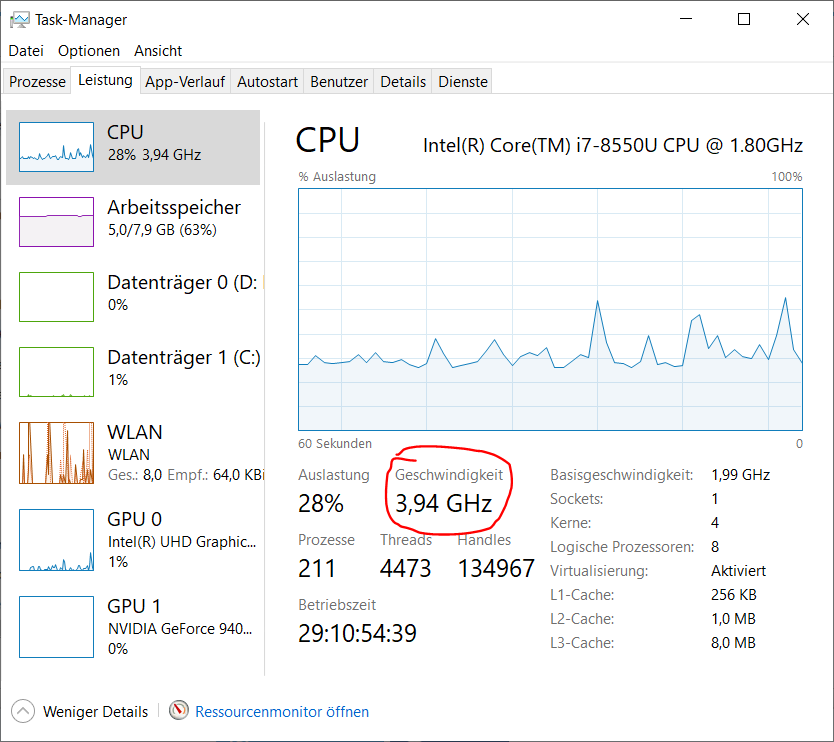
Task: Click the Kerne label
Action: coord(570,523)
